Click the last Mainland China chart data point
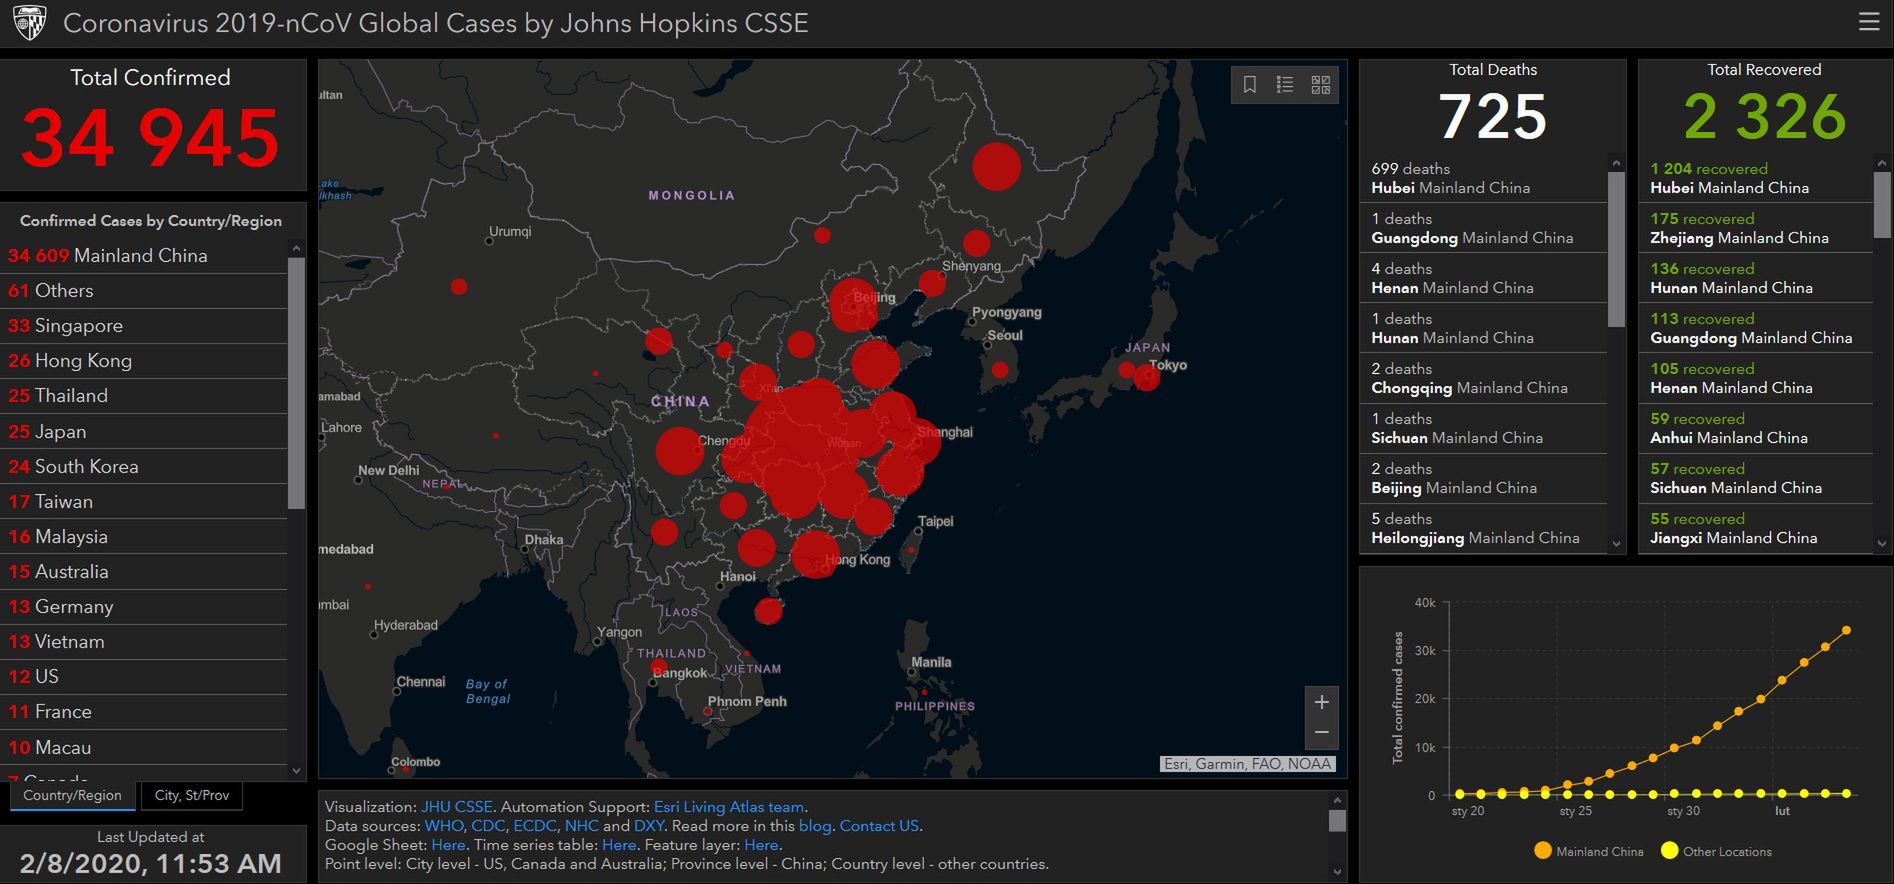Image resolution: width=1894 pixels, height=884 pixels. pyautogui.click(x=1846, y=630)
